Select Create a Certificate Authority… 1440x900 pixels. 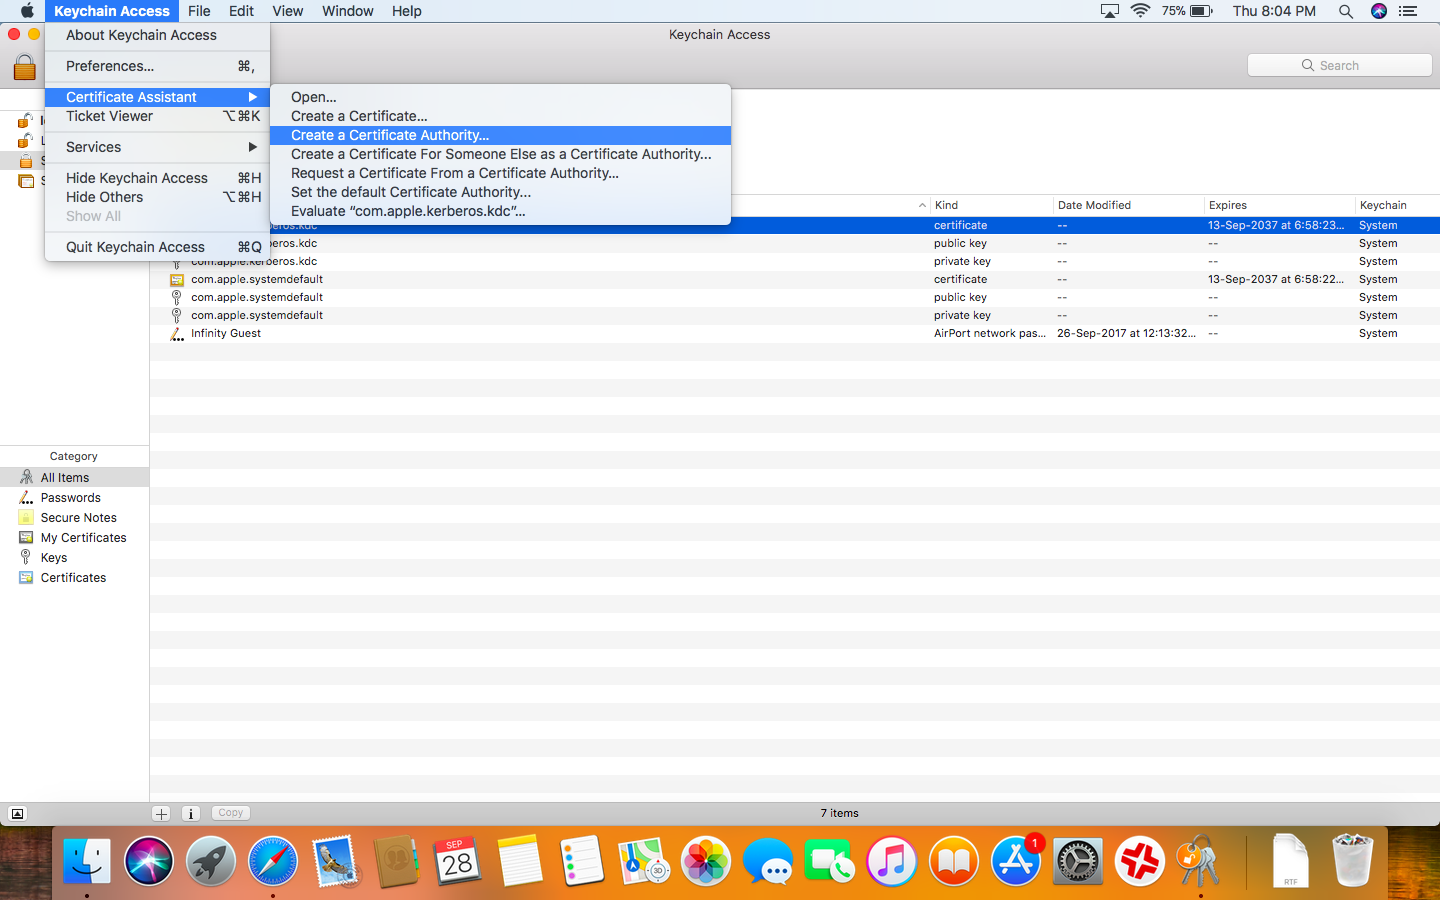pos(500,135)
